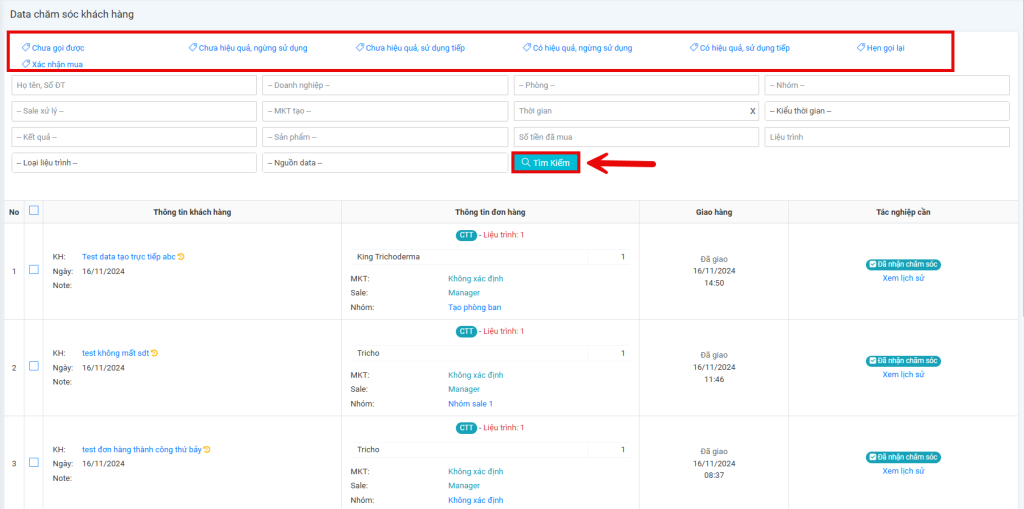Click the X icon in Thời gian field

click(x=752, y=111)
